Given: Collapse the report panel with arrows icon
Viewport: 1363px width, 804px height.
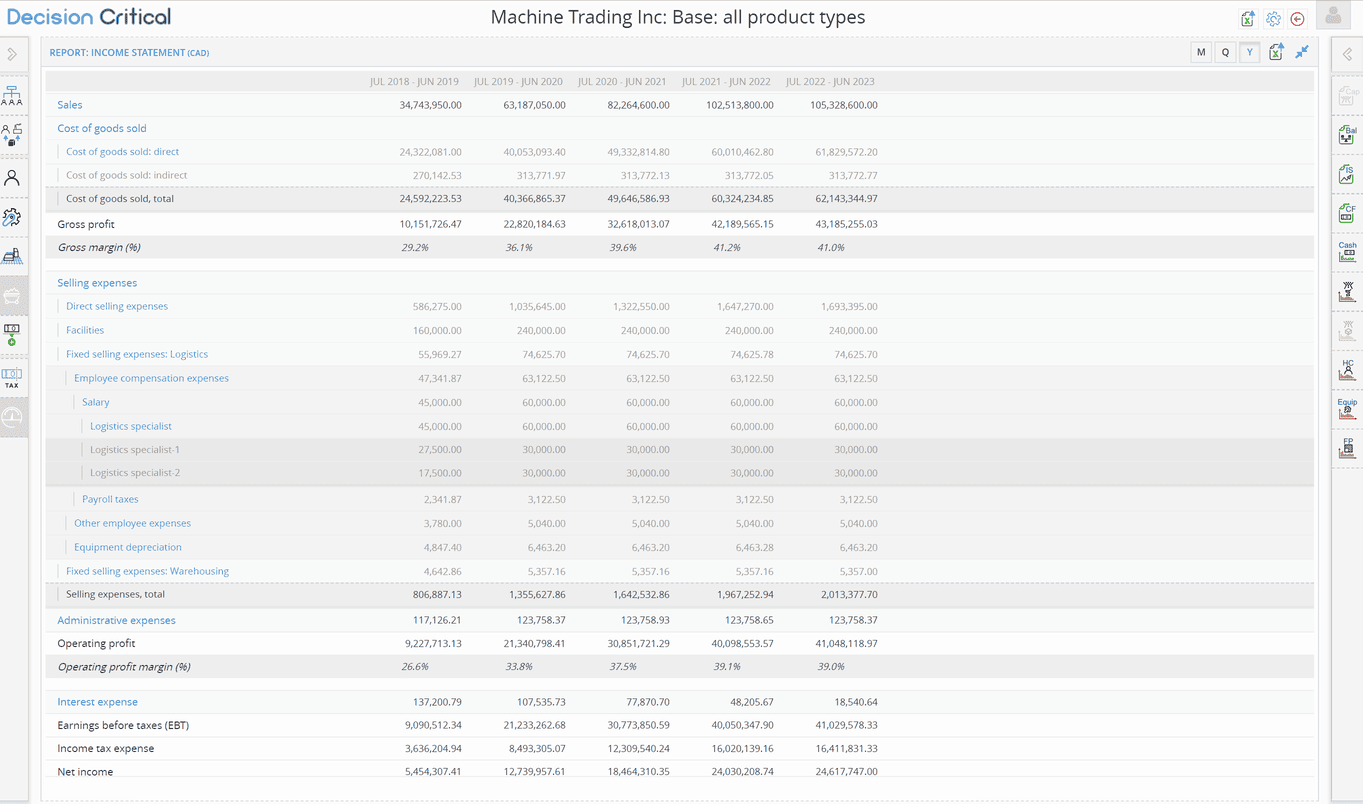Looking at the screenshot, I should click(x=1302, y=52).
